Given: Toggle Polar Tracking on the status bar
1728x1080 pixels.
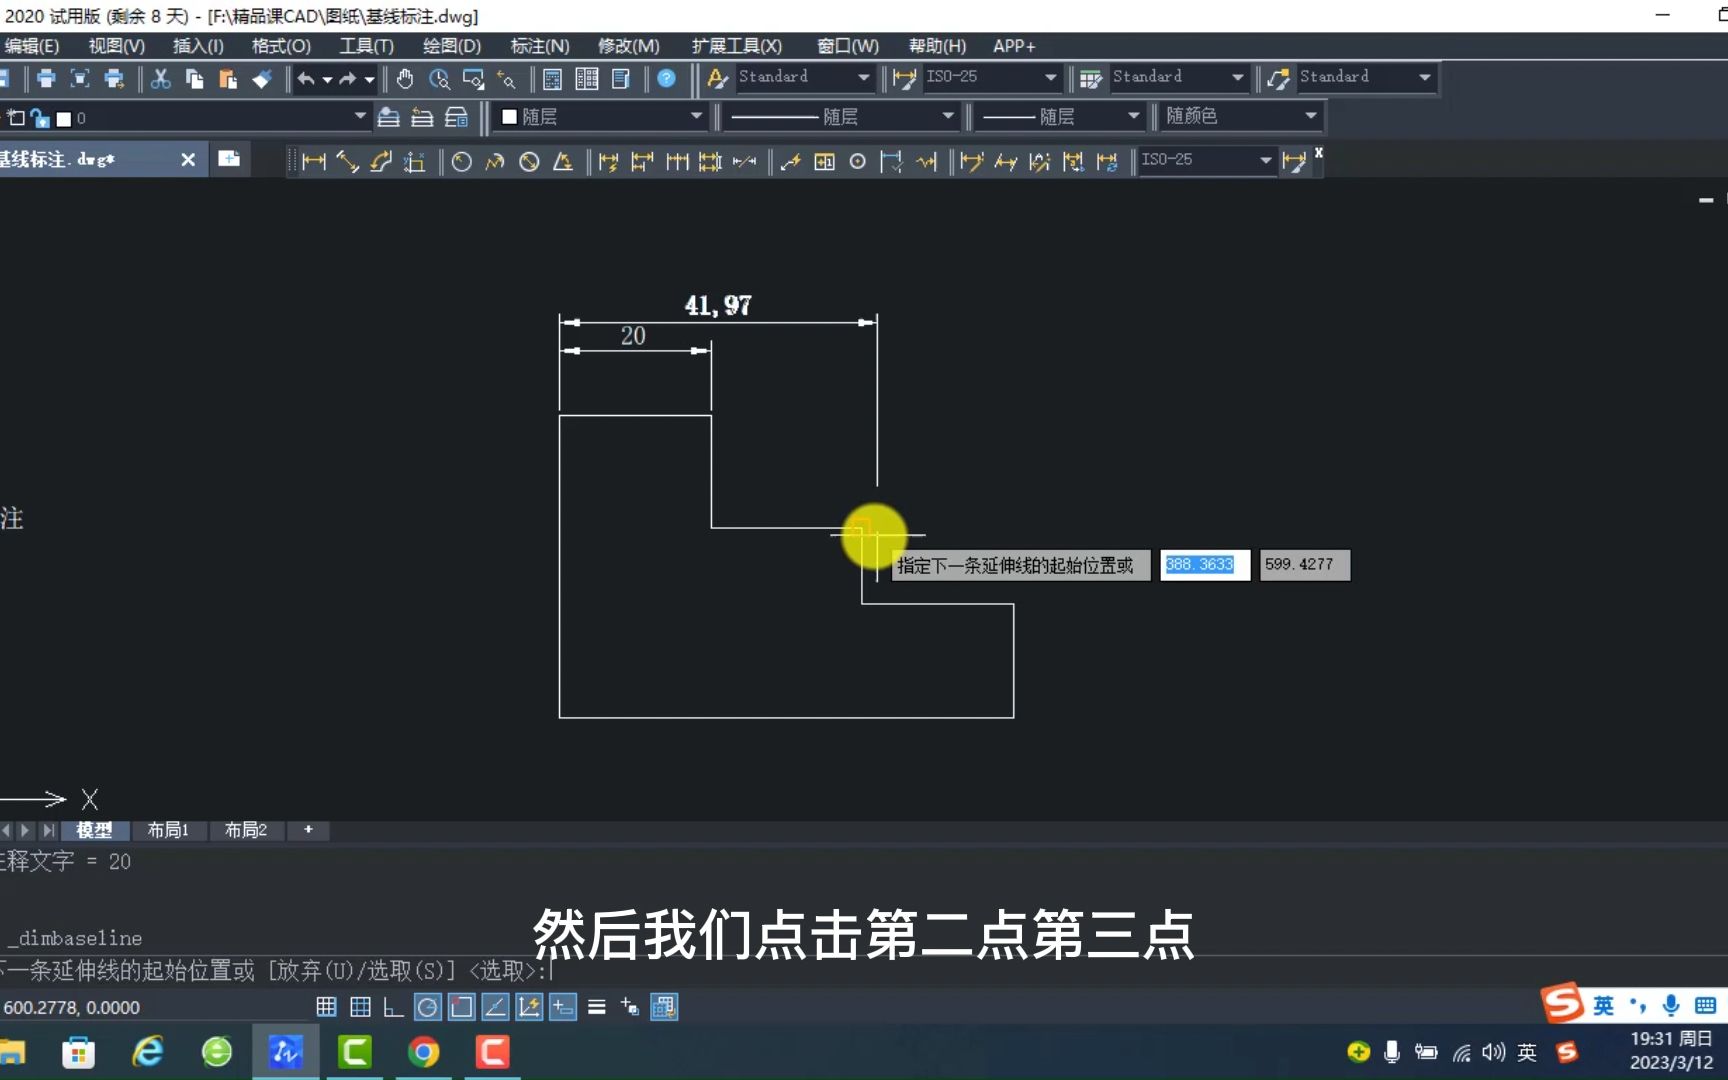Looking at the screenshot, I should (427, 1007).
